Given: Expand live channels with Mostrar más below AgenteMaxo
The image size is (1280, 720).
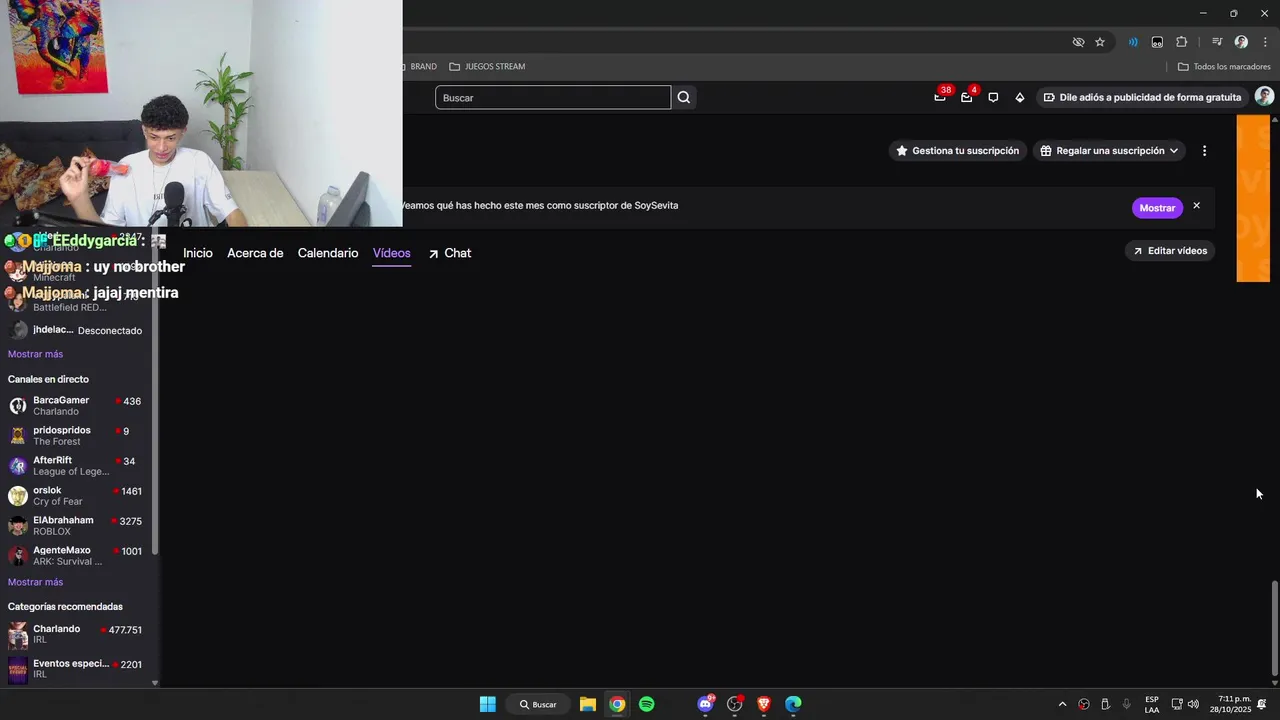Looking at the screenshot, I should [x=35, y=582].
